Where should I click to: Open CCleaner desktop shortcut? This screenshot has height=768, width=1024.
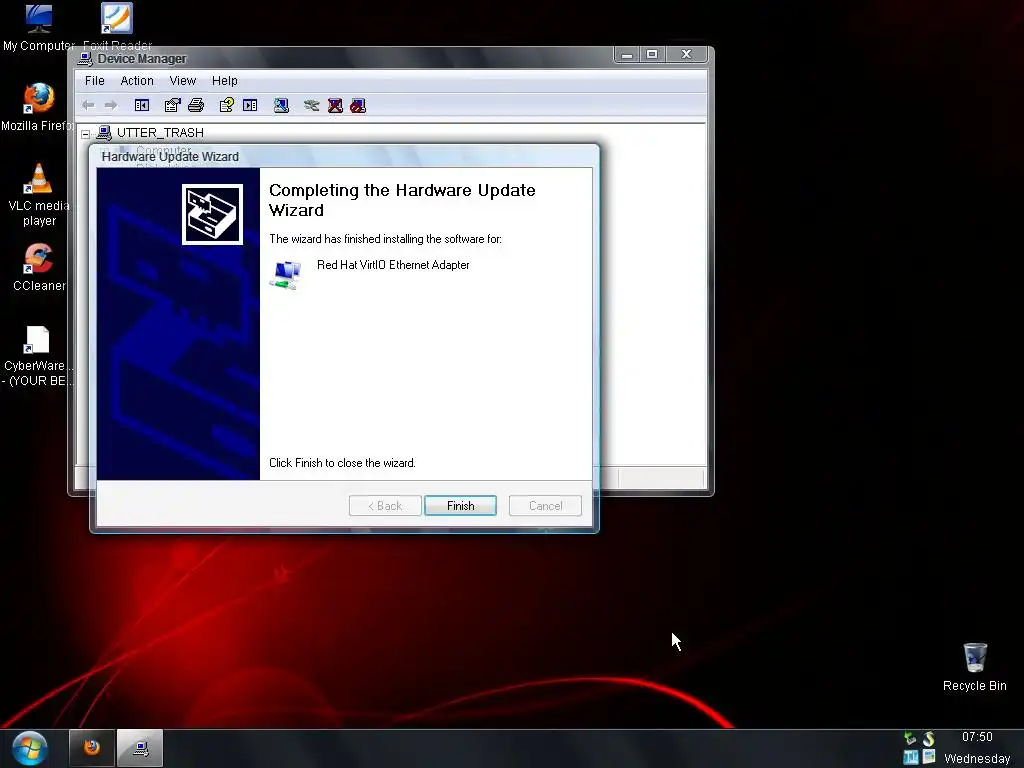(39, 268)
